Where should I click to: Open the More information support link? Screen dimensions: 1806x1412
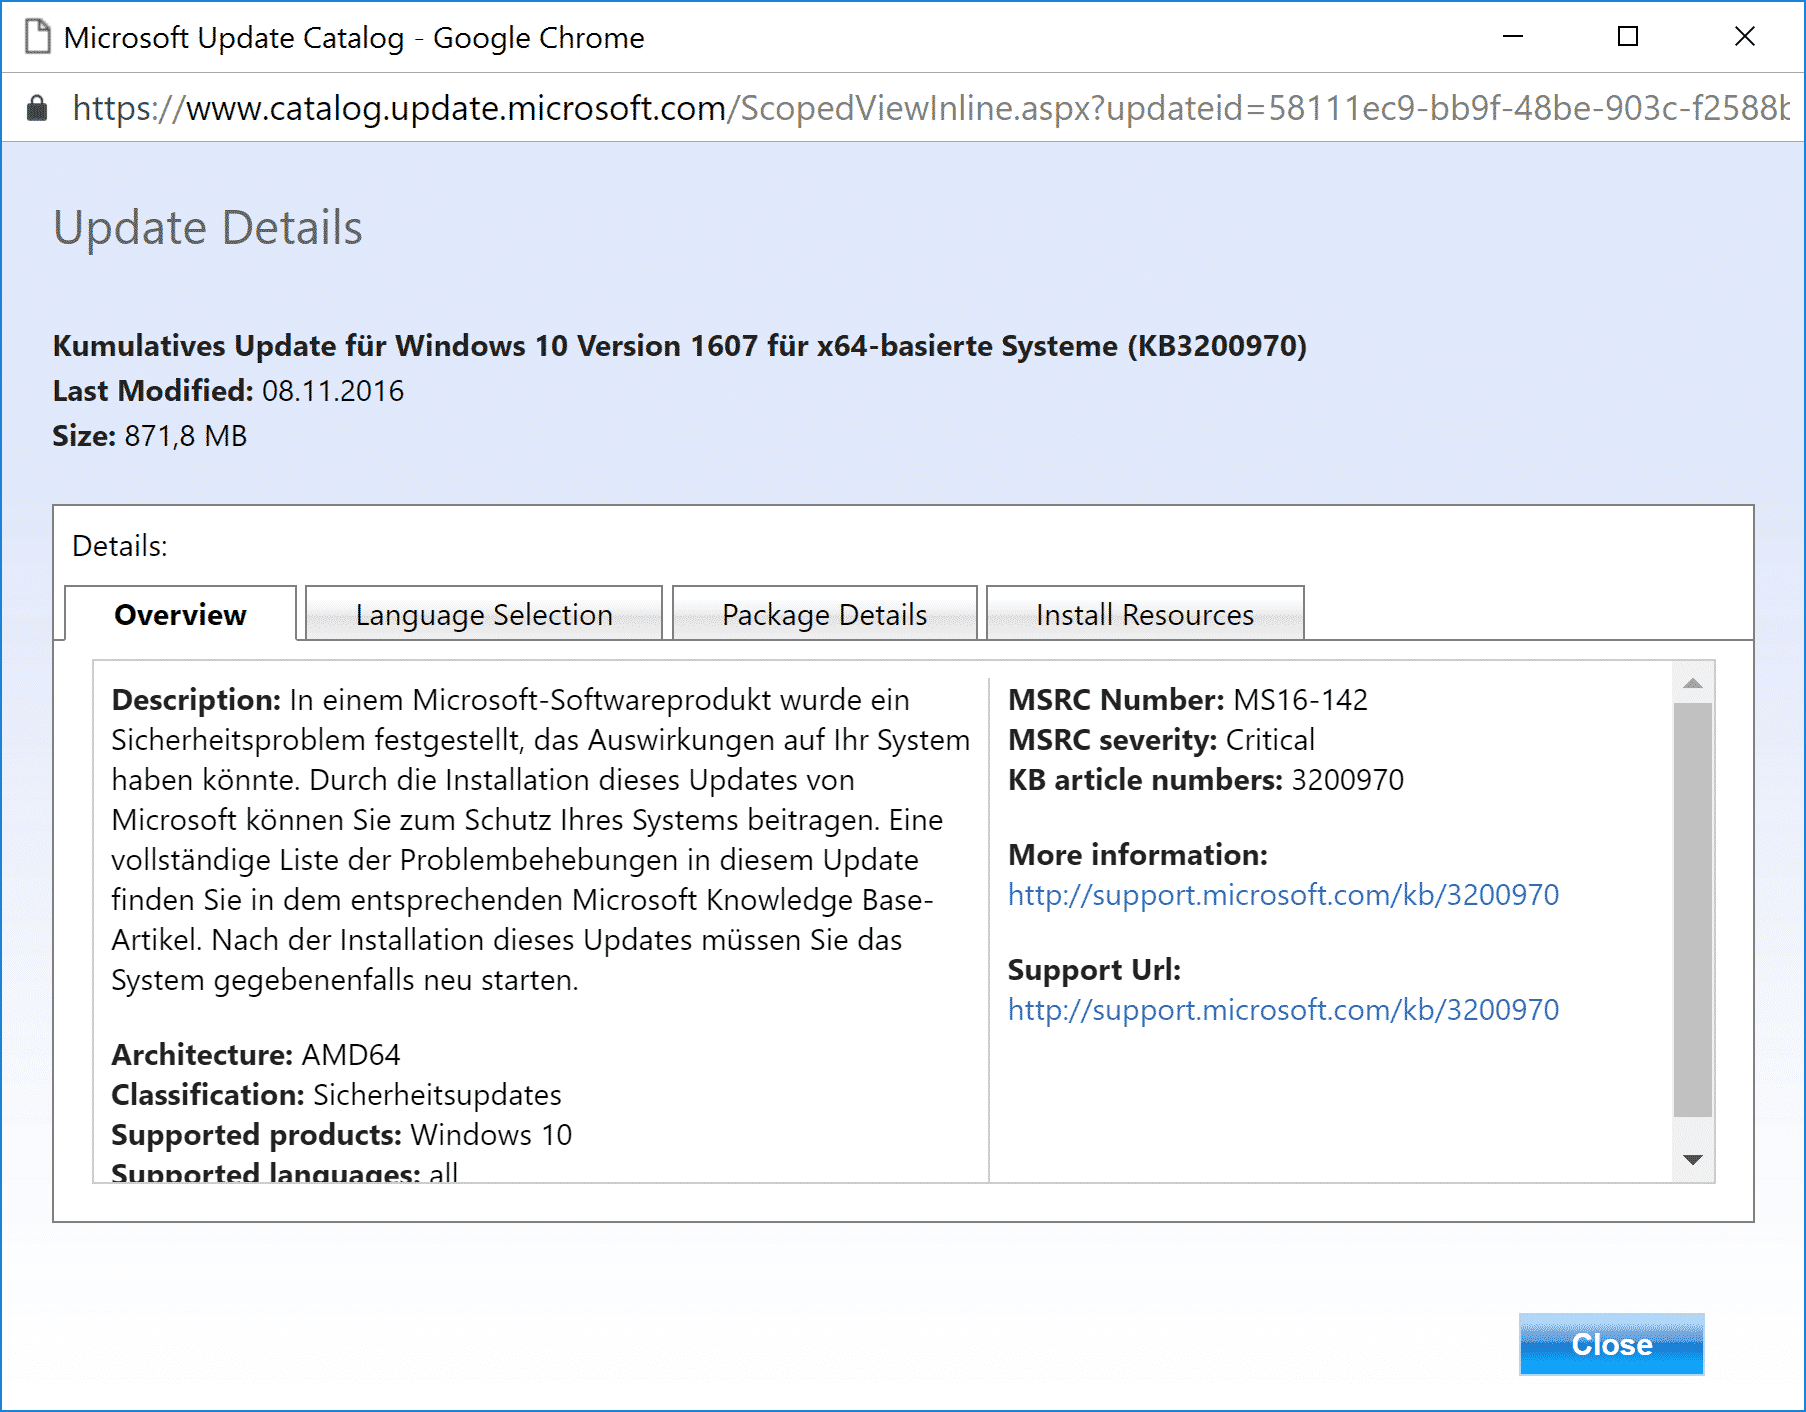(1283, 895)
